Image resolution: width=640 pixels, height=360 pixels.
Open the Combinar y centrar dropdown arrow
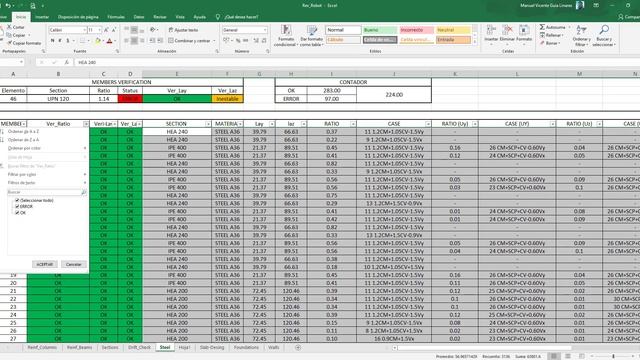tap(214, 41)
